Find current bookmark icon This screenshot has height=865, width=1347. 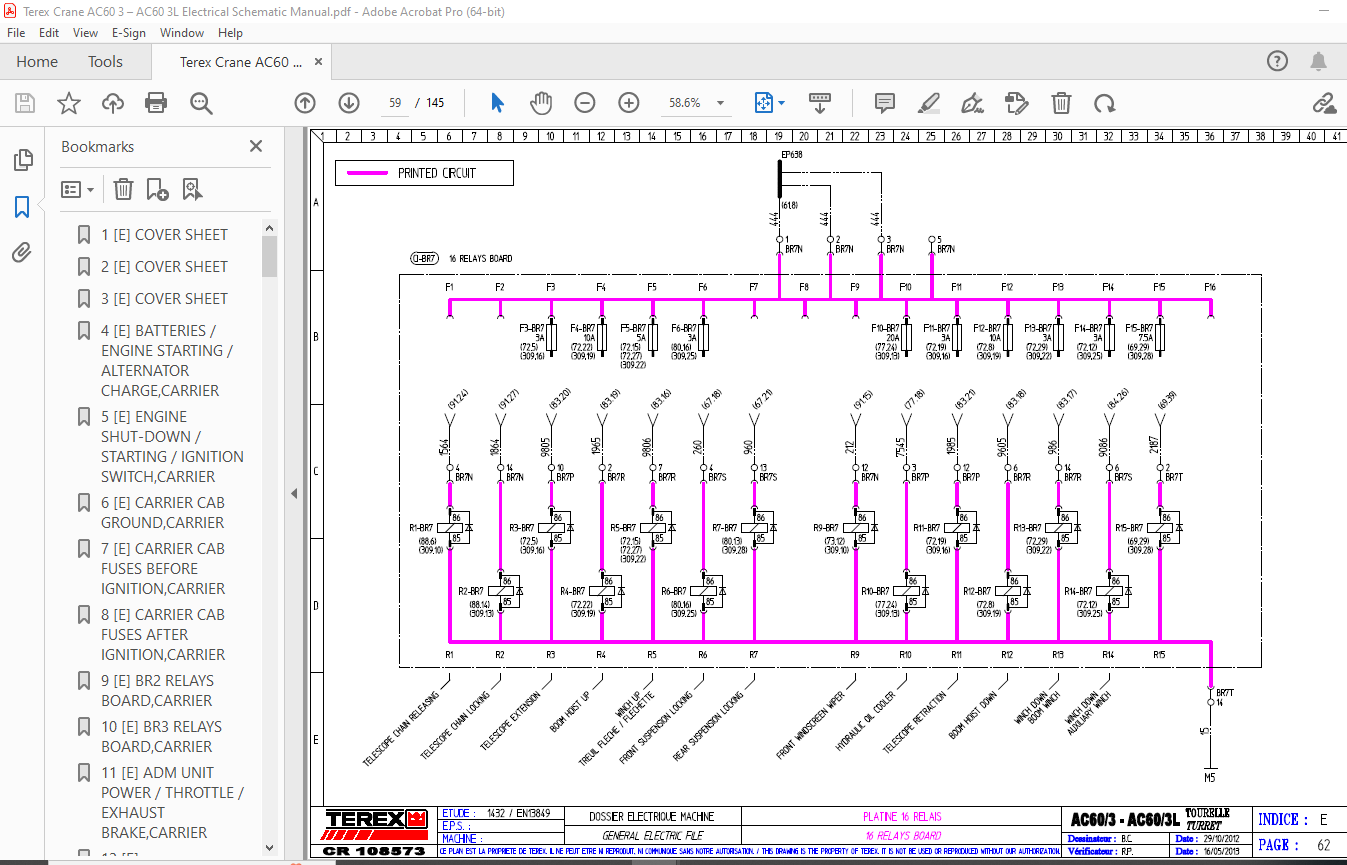point(192,189)
